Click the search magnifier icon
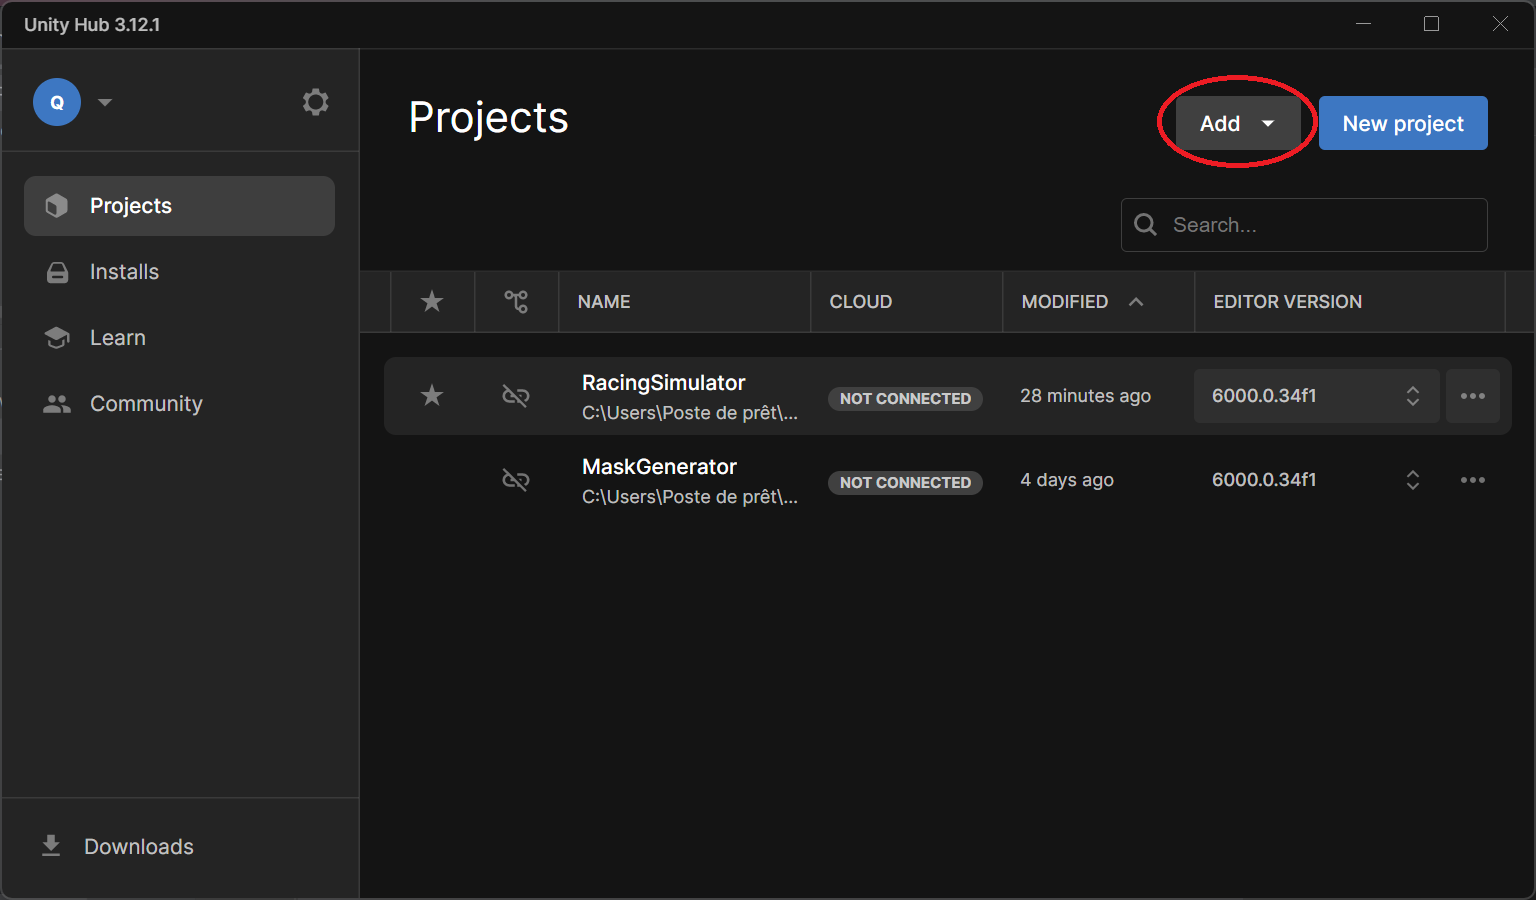This screenshot has height=900, width=1536. 1146,225
